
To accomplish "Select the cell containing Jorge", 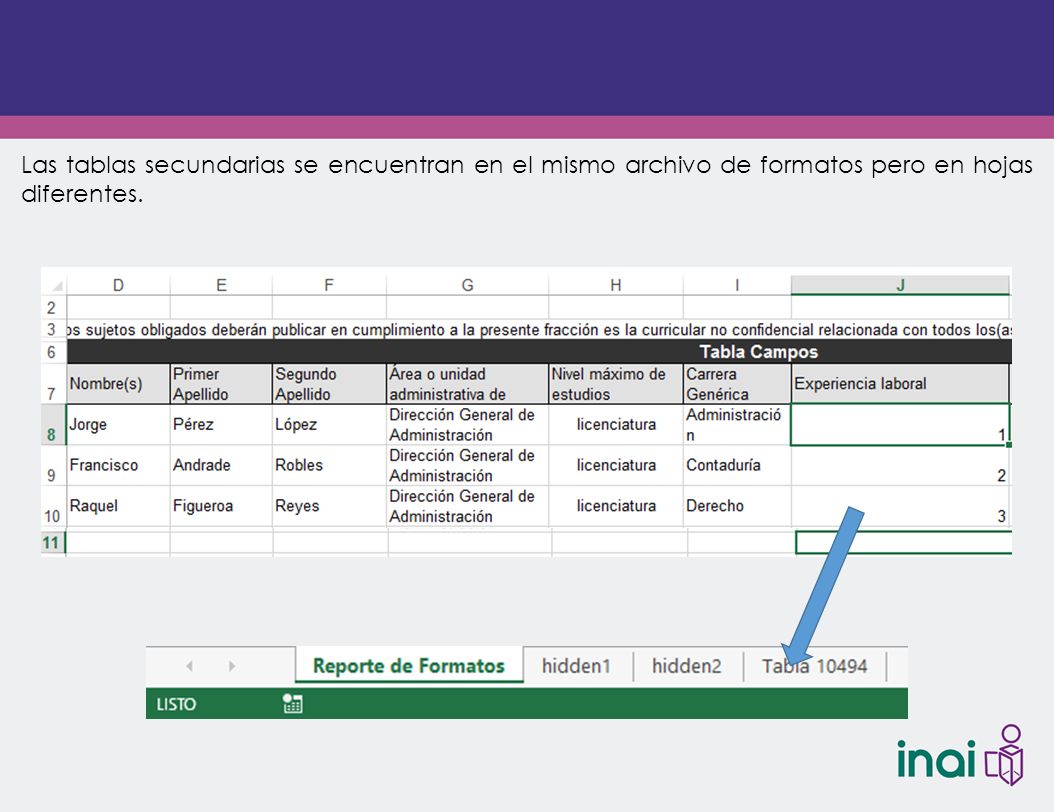I will [118, 425].
